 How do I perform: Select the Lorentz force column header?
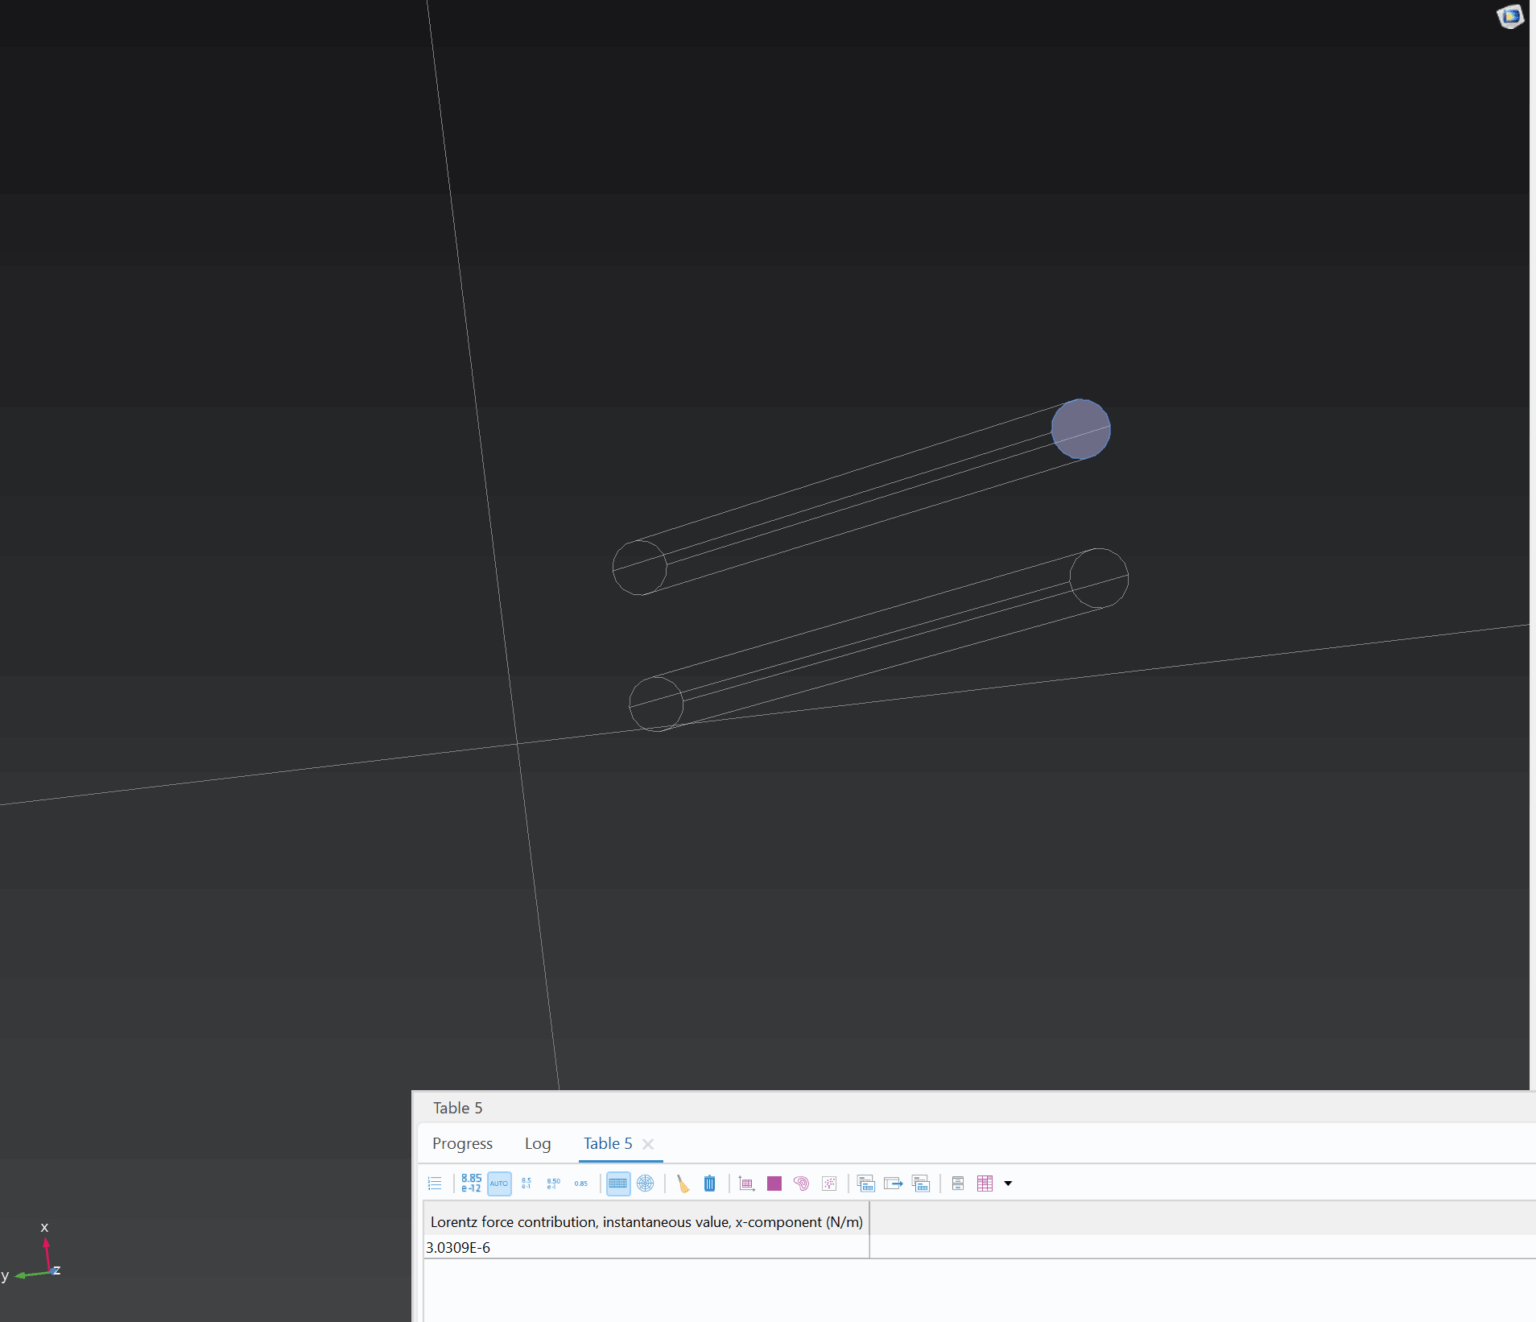[646, 1221]
